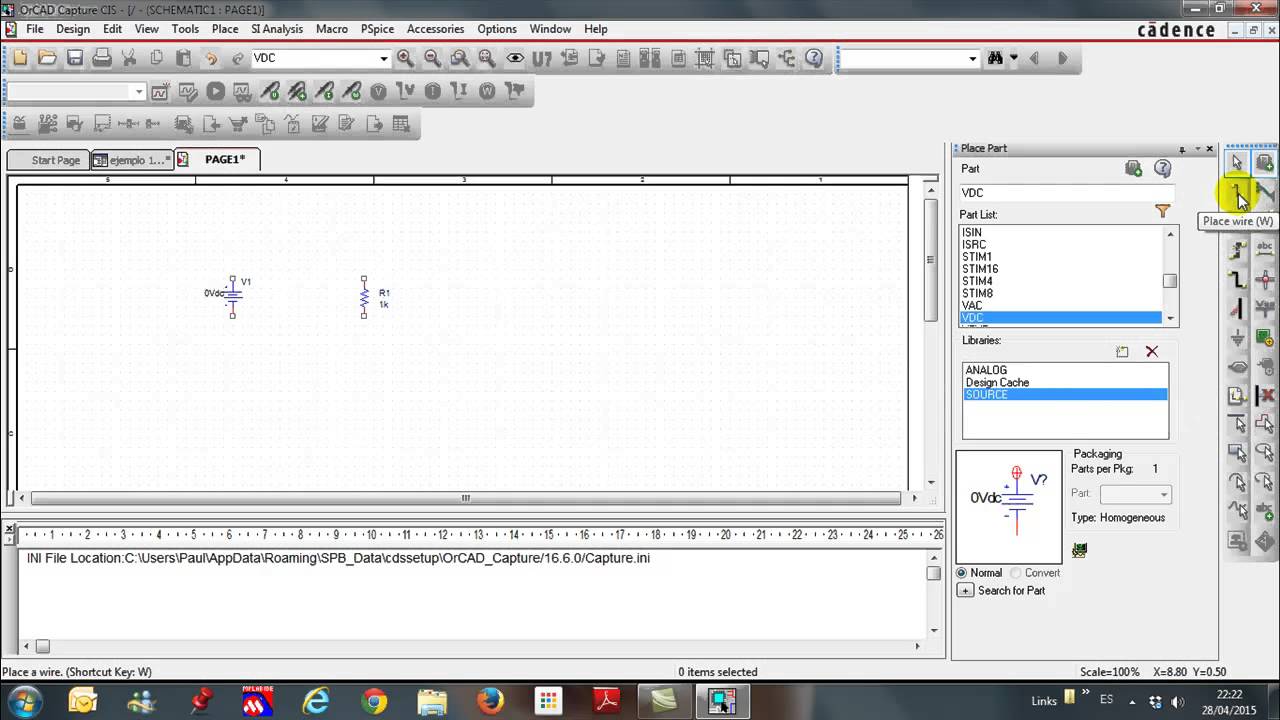1280x720 pixels.
Task: Click Place Part panel help question icon
Action: click(1162, 169)
